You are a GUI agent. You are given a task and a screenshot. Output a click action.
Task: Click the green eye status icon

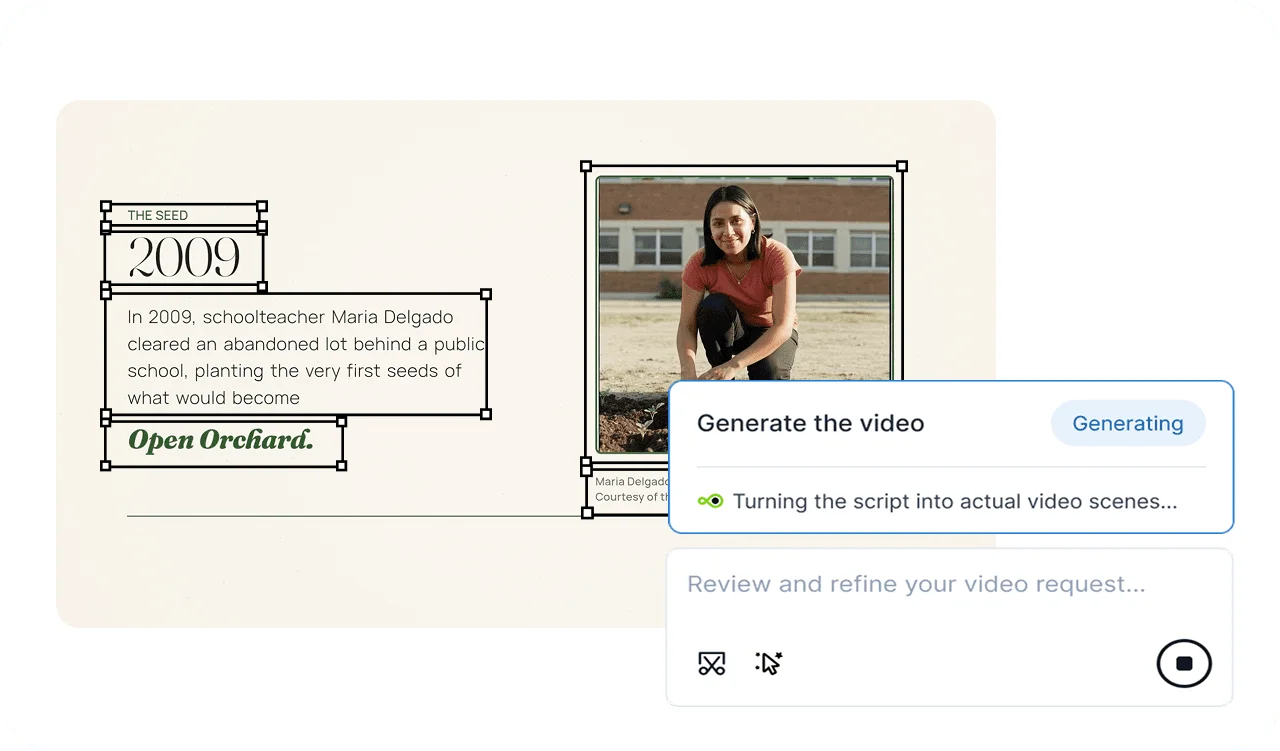pyautogui.click(x=710, y=501)
